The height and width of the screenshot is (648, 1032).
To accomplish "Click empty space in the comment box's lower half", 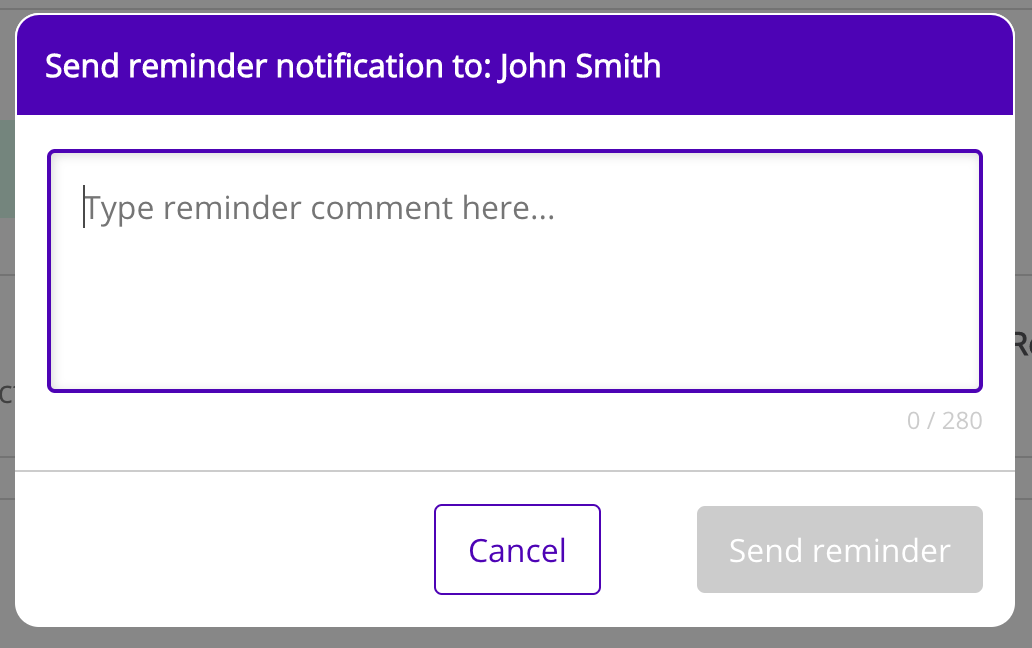I will (x=515, y=330).
